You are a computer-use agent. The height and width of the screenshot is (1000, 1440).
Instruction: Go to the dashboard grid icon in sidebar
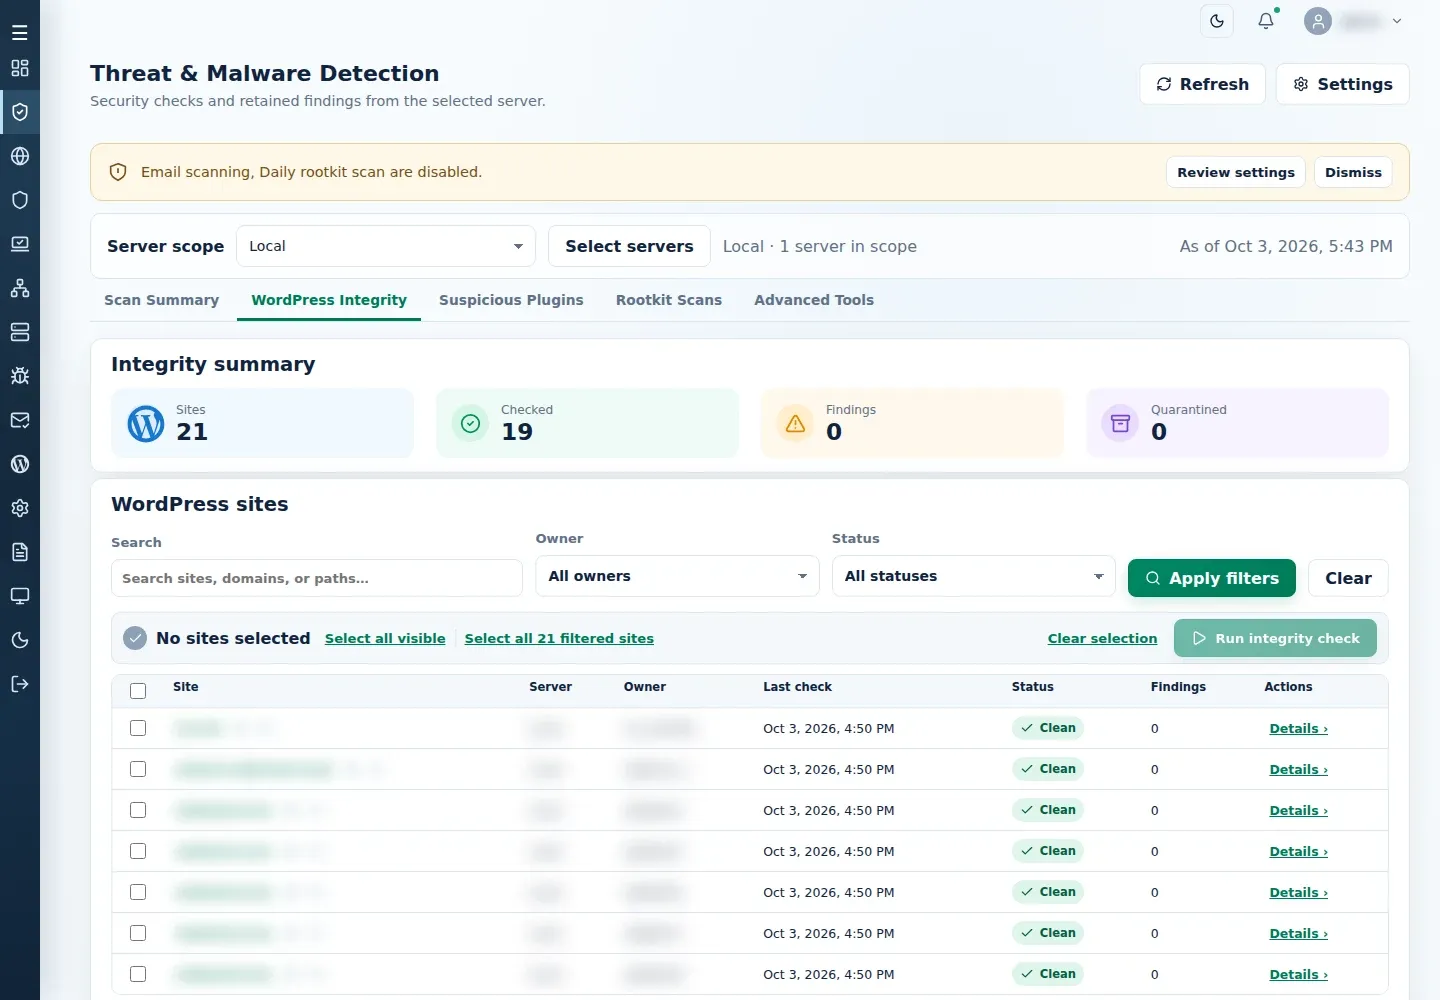[20, 68]
